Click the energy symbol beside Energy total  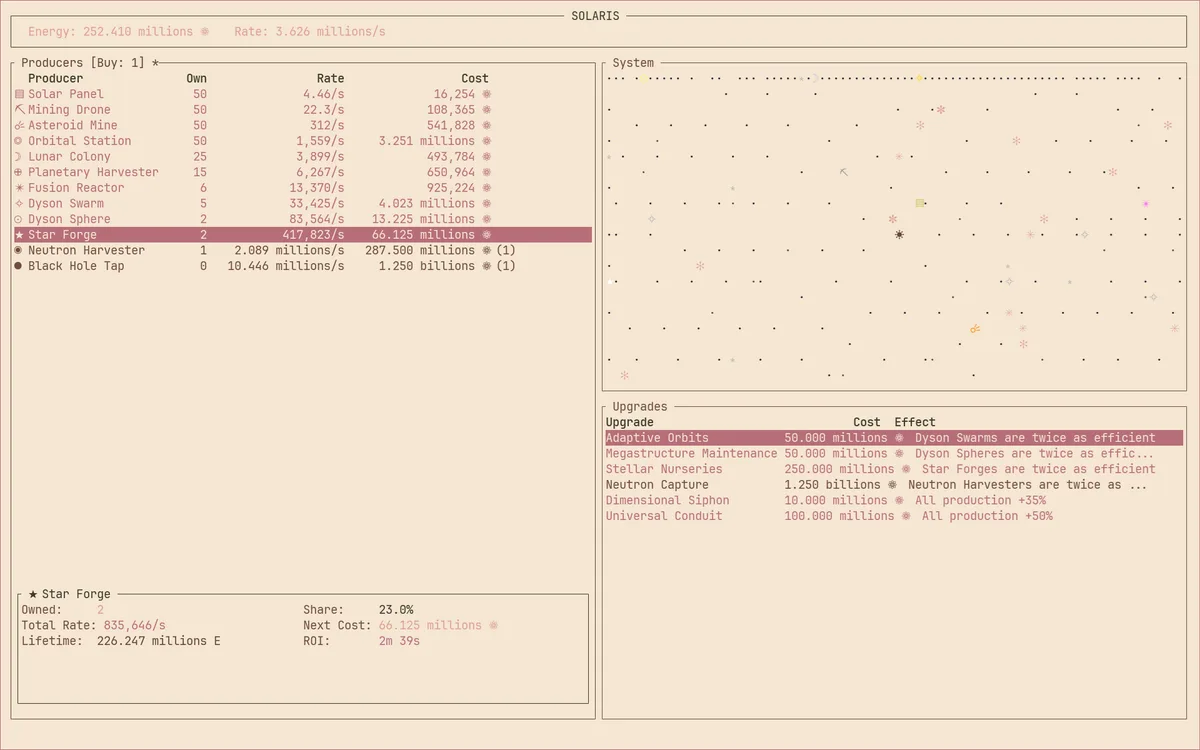pos(205,32)
